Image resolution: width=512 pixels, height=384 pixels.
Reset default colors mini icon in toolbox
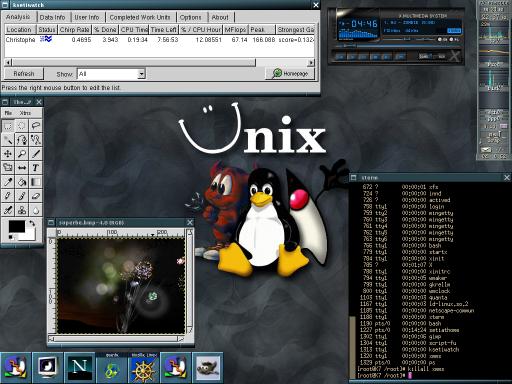tap(11, 237)
